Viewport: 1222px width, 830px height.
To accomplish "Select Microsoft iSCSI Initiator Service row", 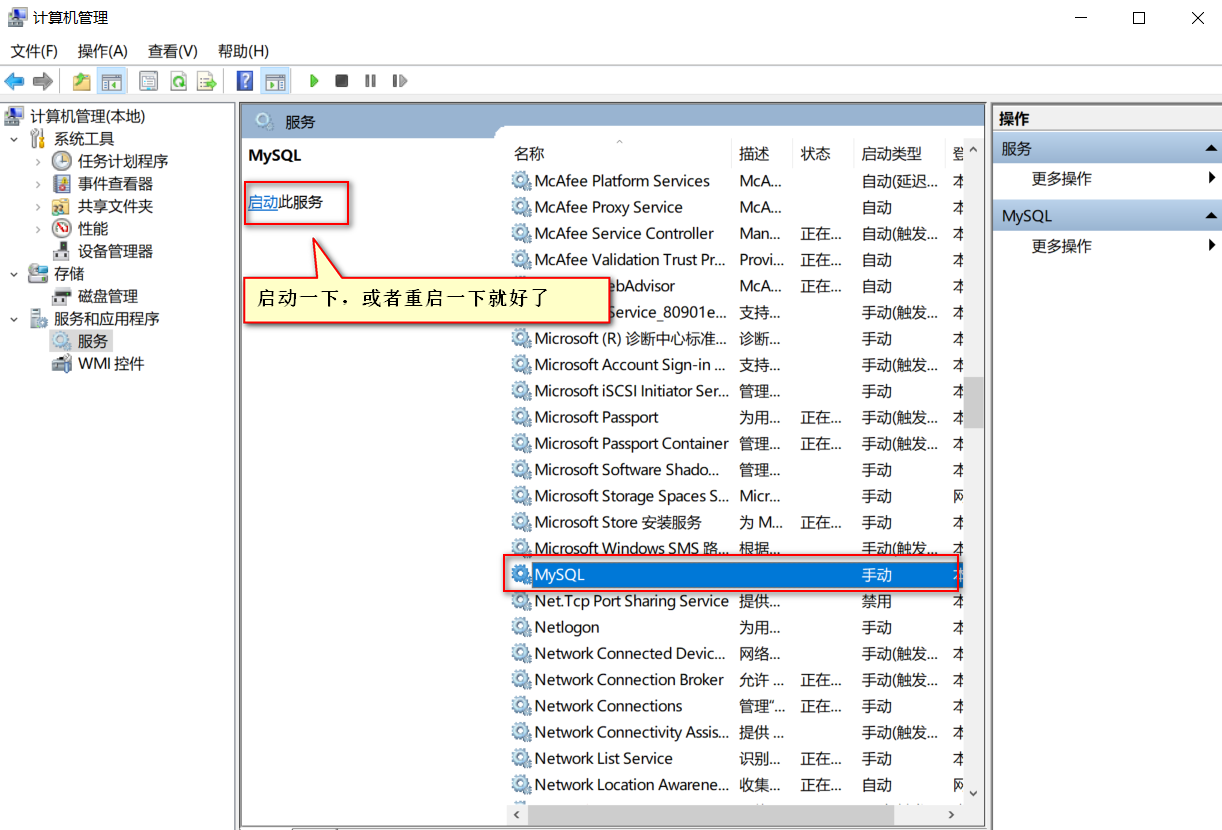I will pos(736,391).
